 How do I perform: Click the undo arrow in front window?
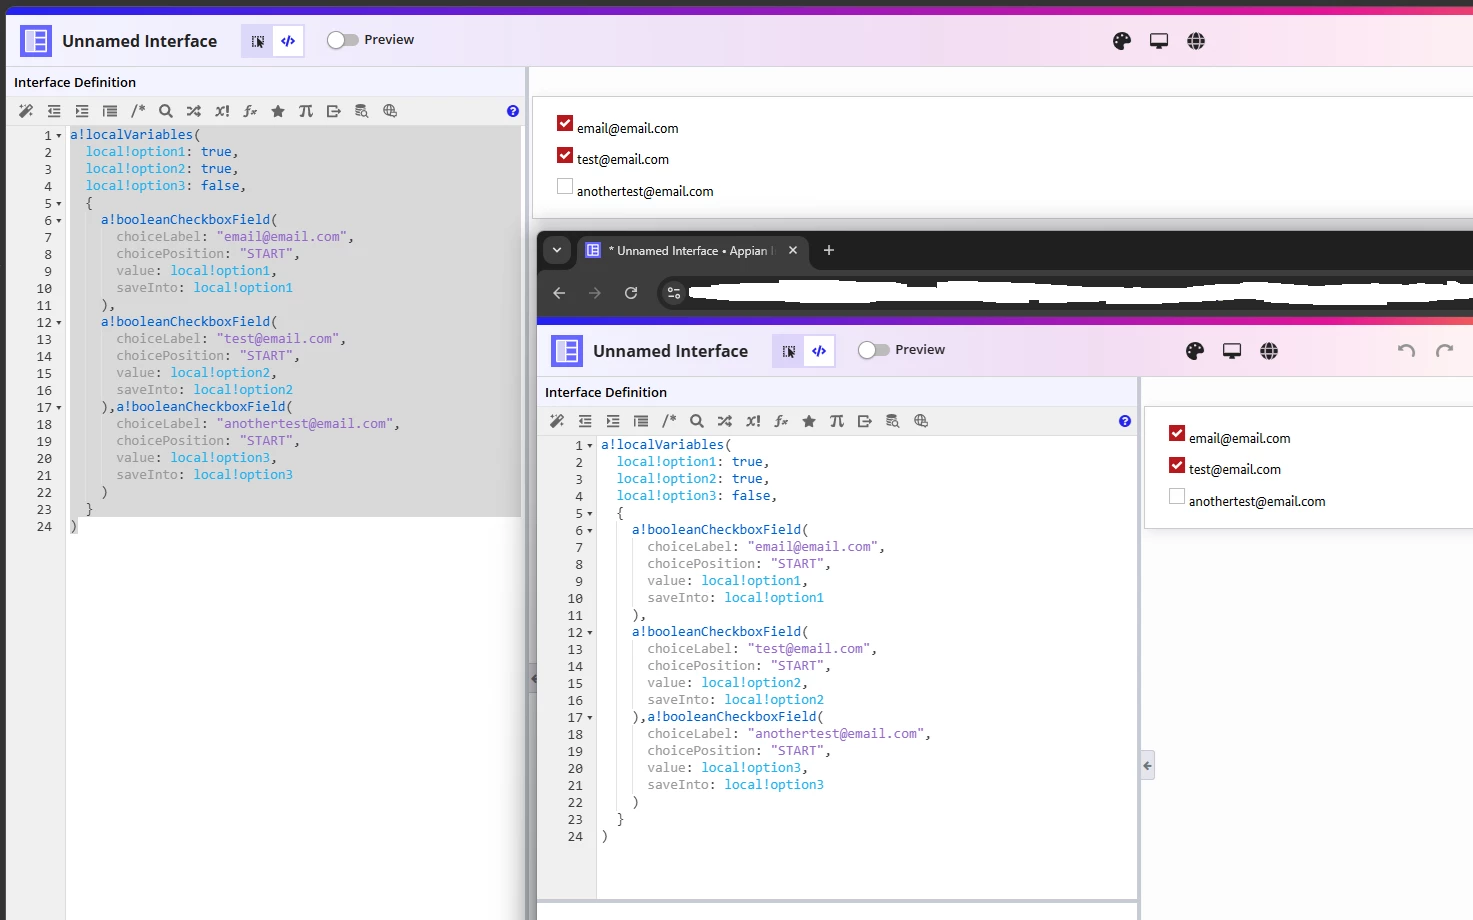pos(1406,350)
